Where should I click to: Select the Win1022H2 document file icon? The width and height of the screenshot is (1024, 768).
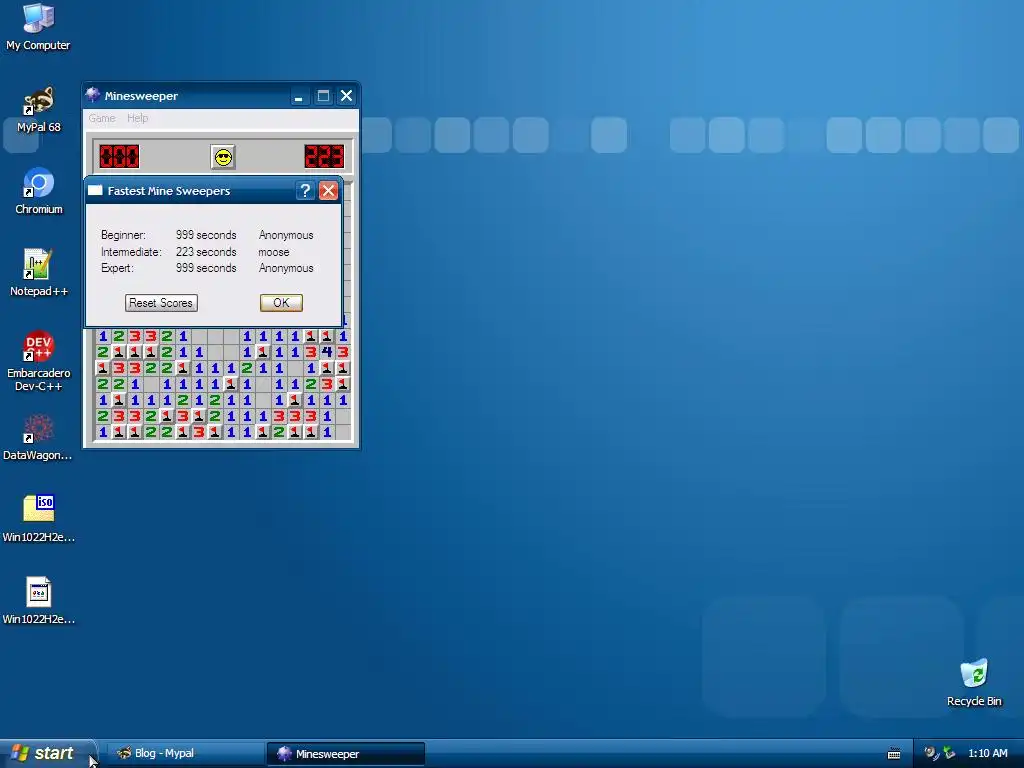pos(39,601)
